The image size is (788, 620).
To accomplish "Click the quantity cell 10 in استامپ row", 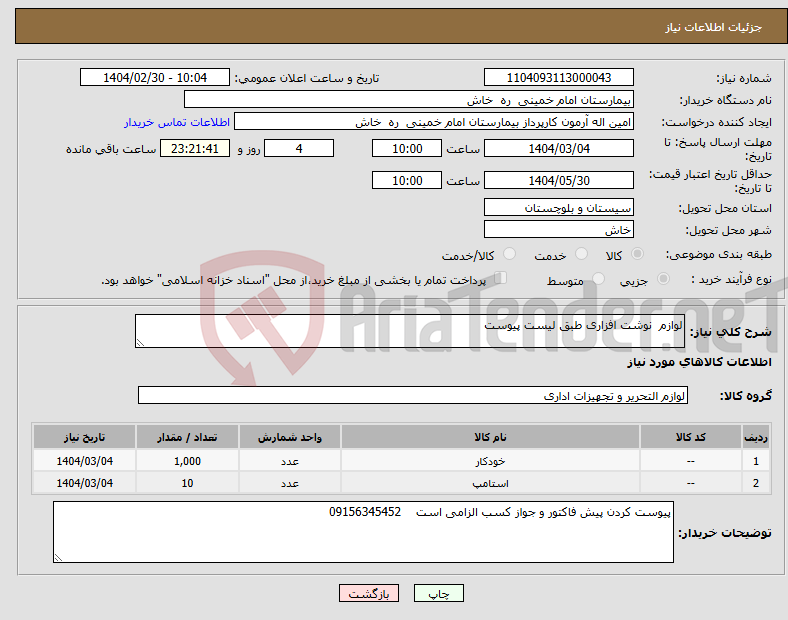I will coord(187,483).
